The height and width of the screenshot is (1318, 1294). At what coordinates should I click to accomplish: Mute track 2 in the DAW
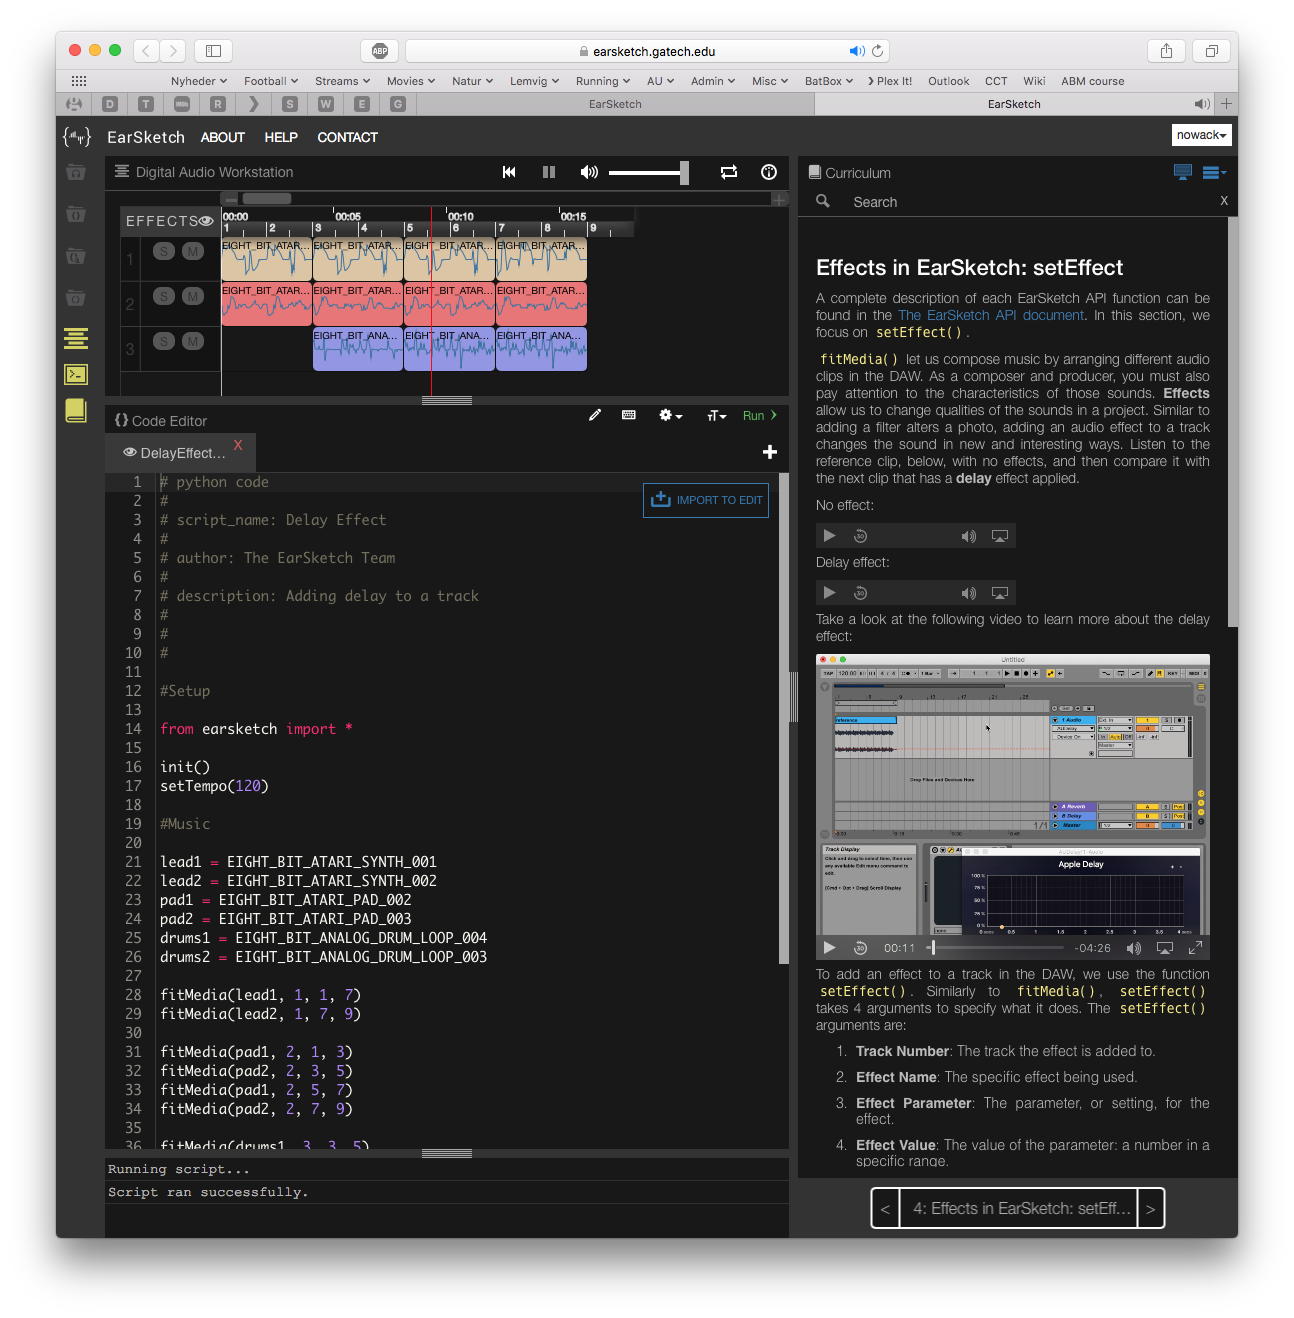point(193,296)
